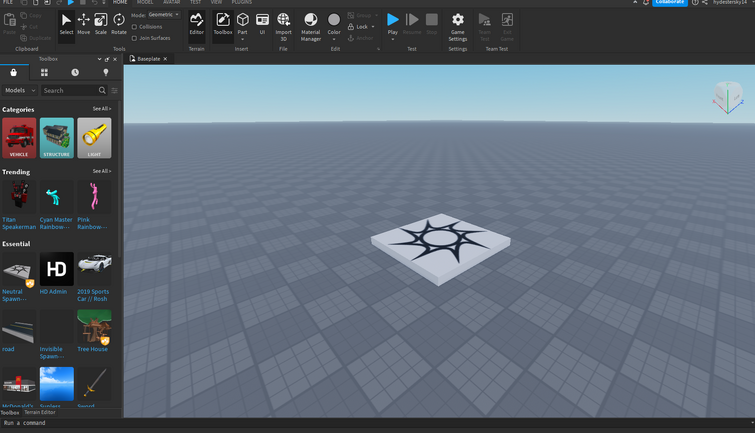Open the Mode Geometric dropdown
This screenshot has width=755, height=433.
pos(164,15)
